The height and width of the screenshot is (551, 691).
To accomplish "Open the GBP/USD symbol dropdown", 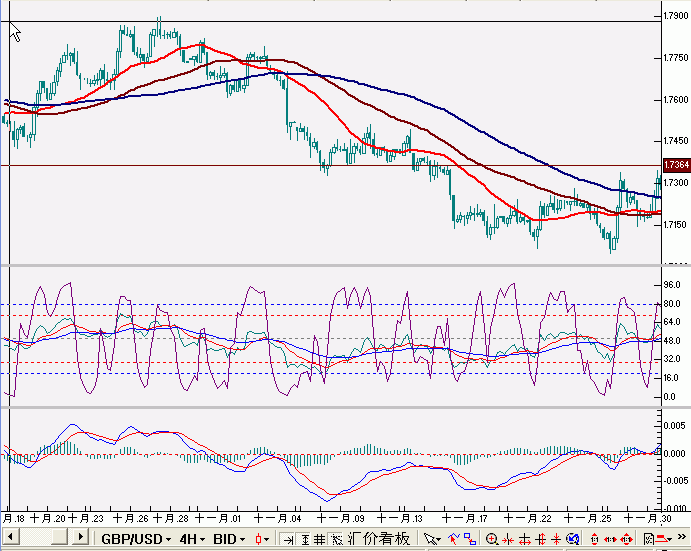I will [136, 539].
